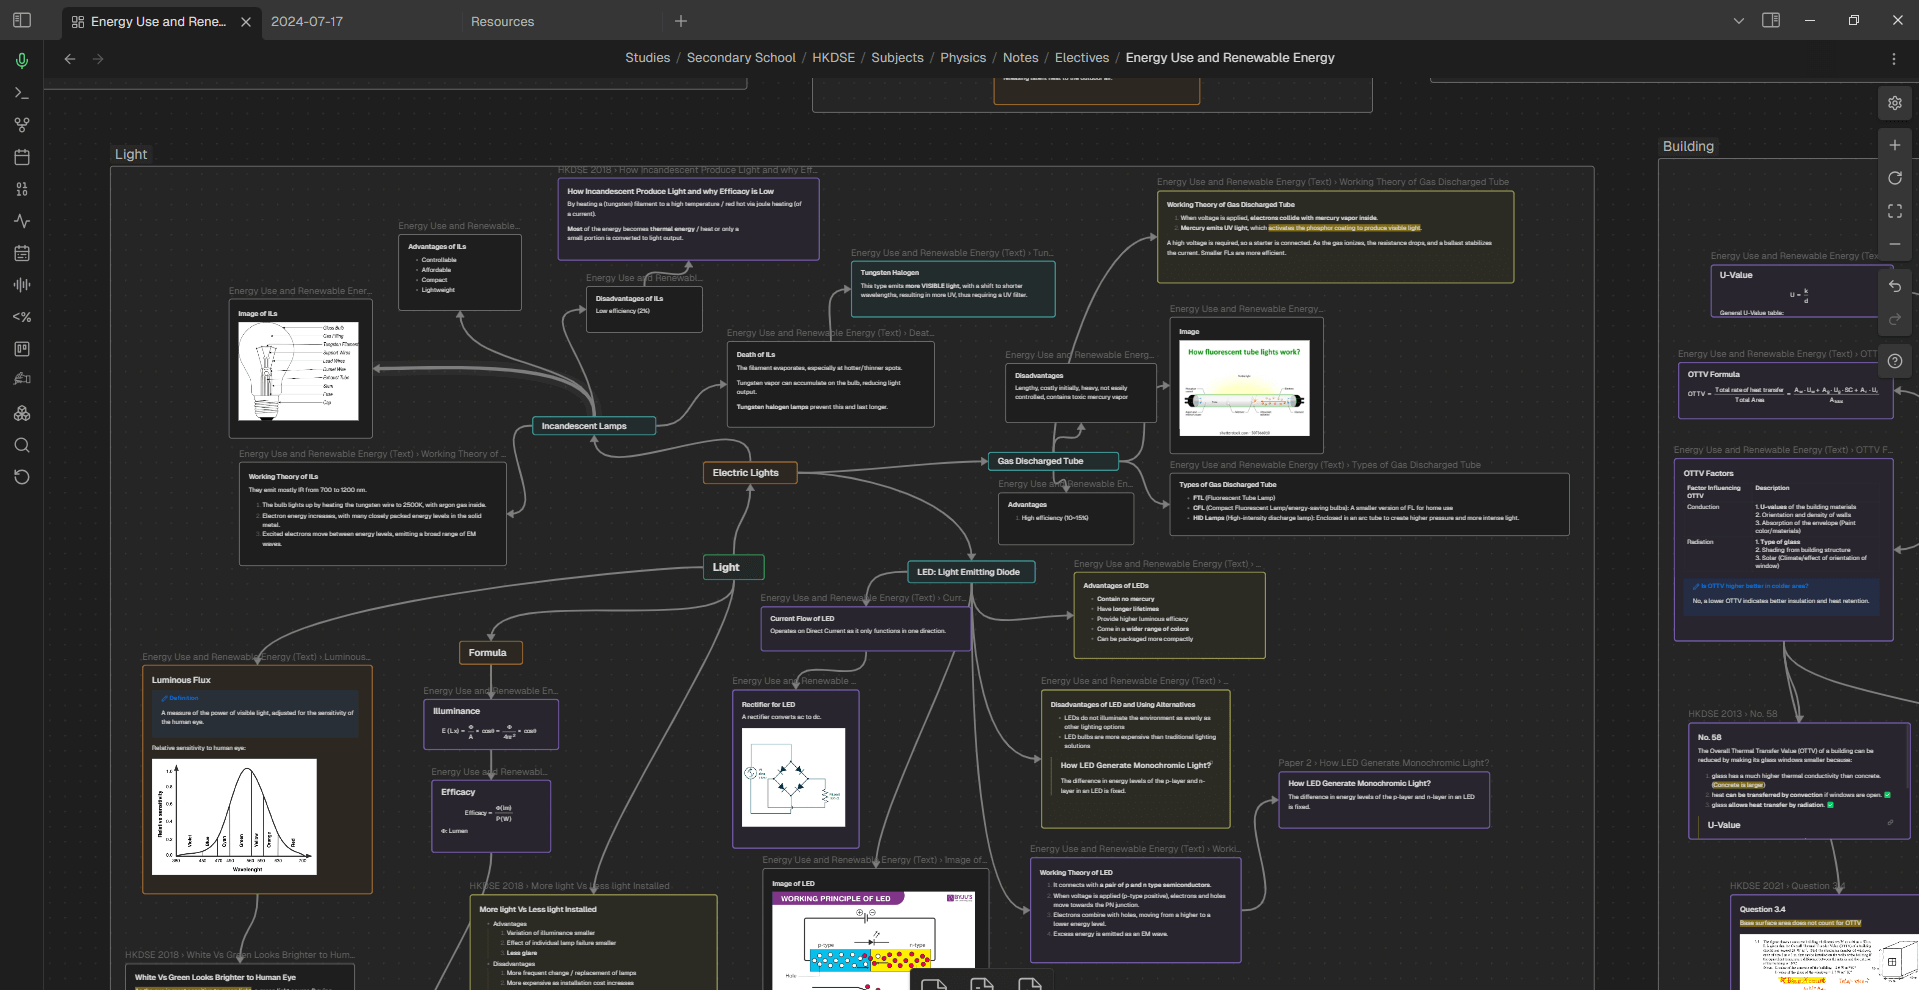
Task: Toggle the right sidebar panel
Action: coord(1771,20)
